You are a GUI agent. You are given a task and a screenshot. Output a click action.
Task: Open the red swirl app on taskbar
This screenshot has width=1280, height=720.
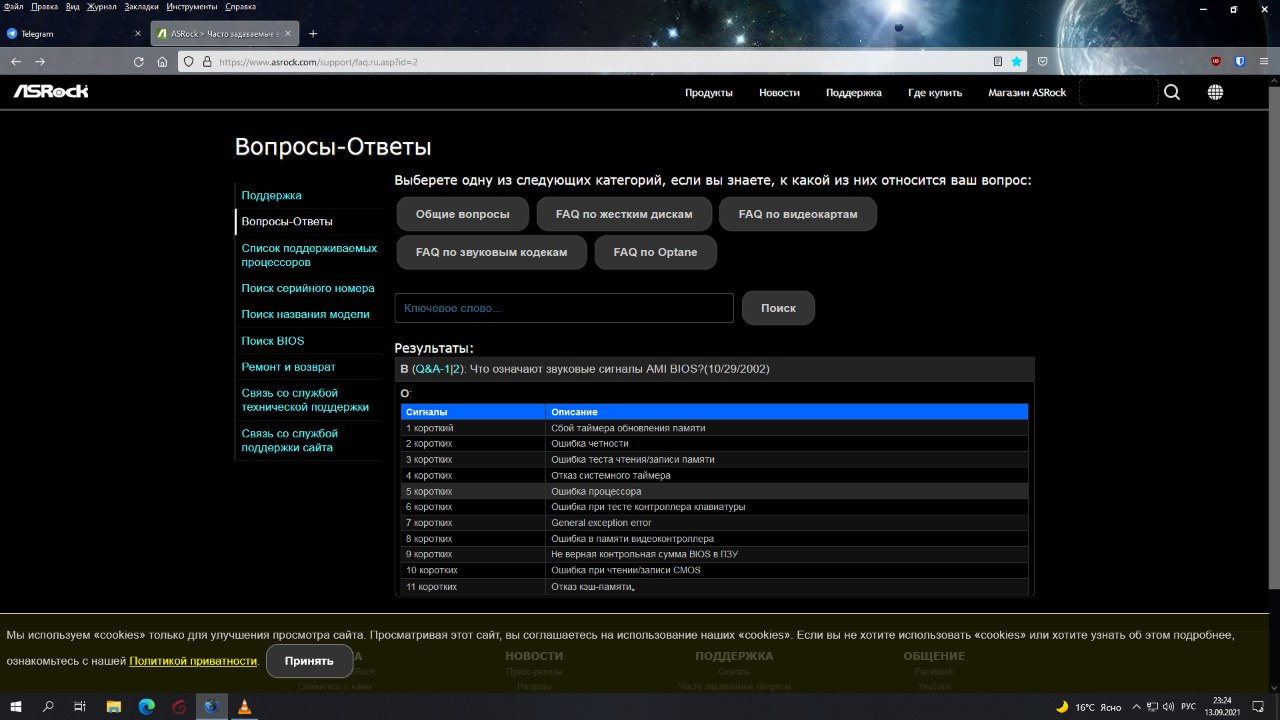click(179, 706)
